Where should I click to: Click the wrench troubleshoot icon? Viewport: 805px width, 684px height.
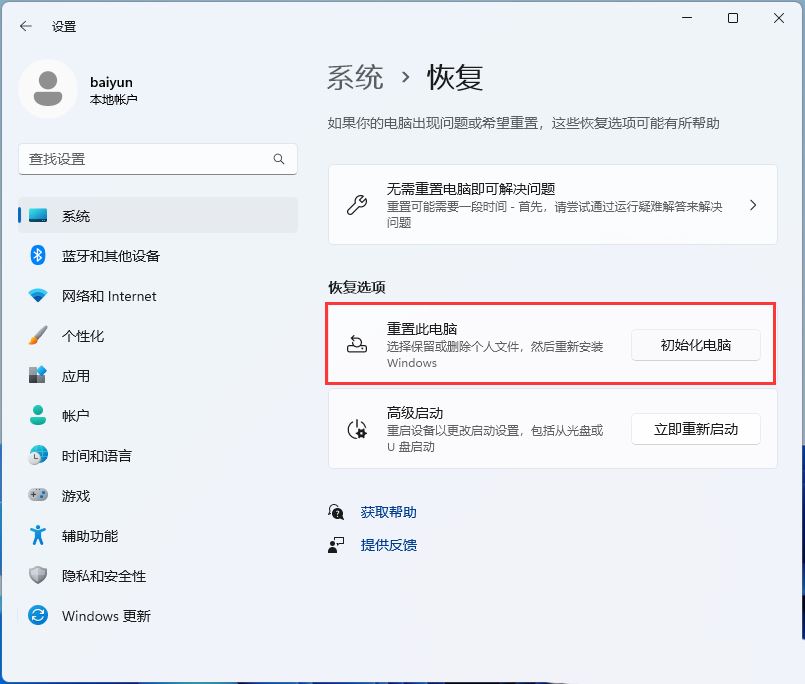point(357,205)
